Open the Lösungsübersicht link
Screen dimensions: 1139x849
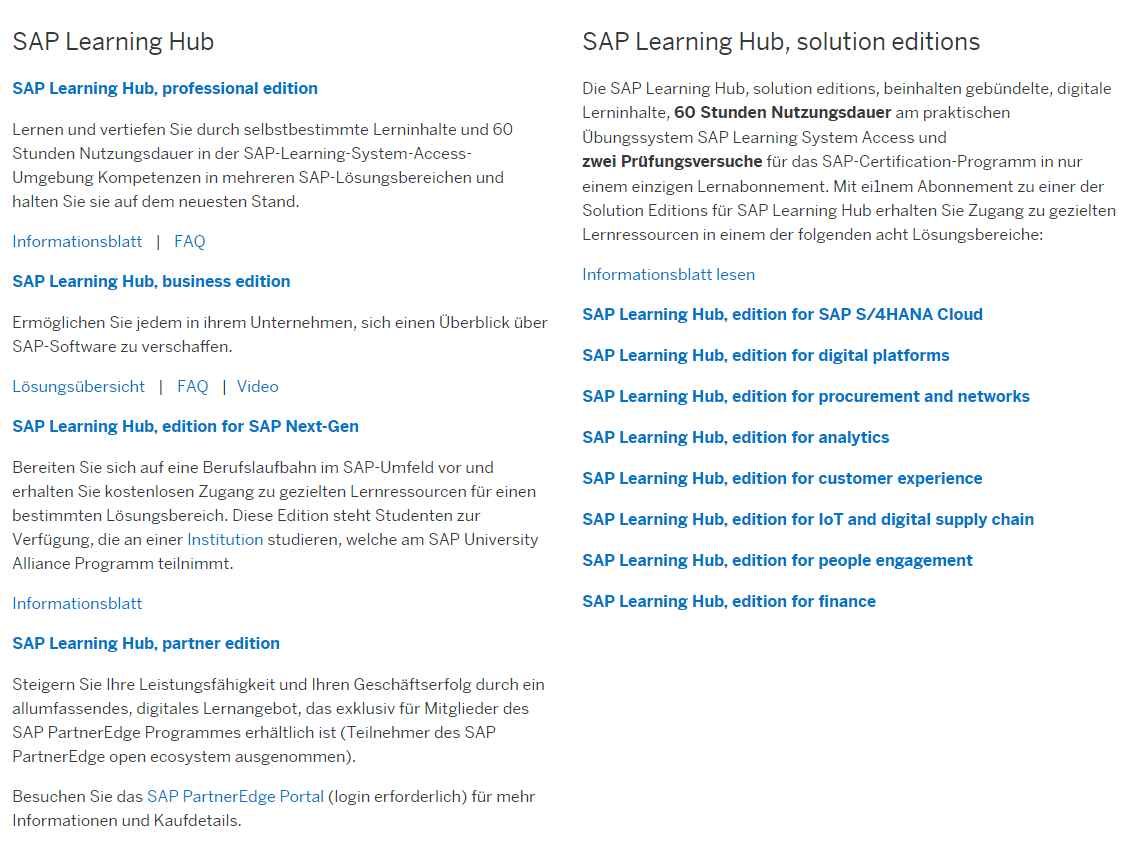(78, 387)
